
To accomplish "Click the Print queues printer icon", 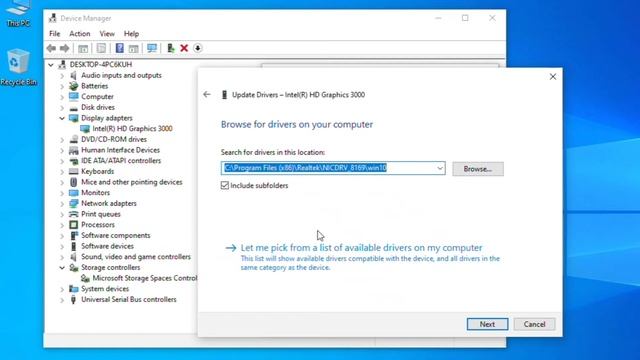I will [x=73, y=214].
